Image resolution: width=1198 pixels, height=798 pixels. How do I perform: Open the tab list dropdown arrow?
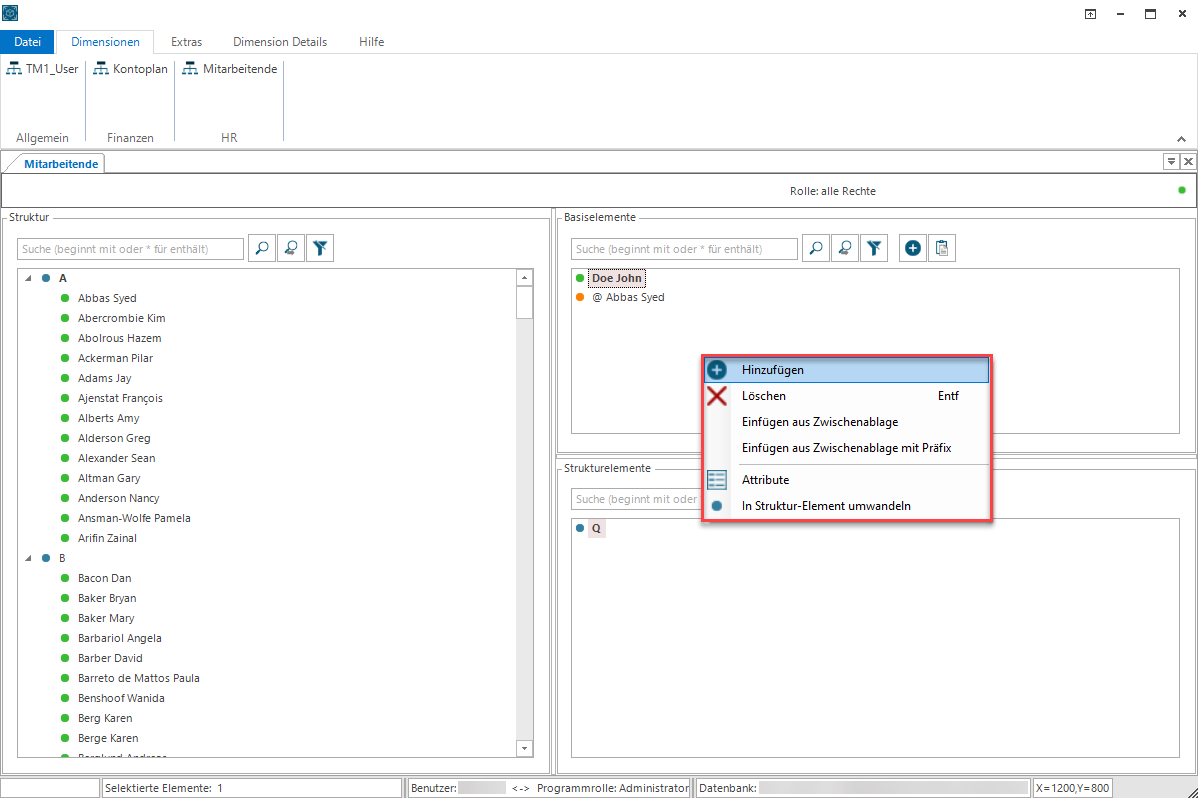[x=1171, y=161]
